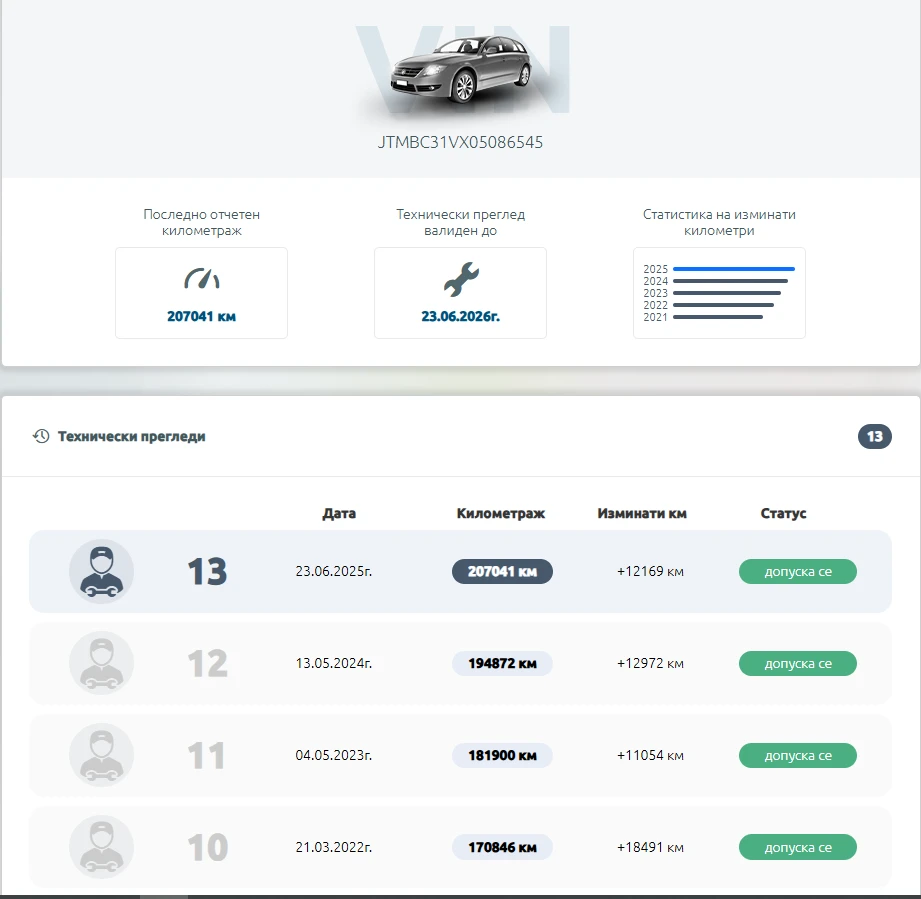Click the mechanic avatar for inspection 10
Image resolution: width=921 pixels, height=899 pixels.
click(101, 847)
